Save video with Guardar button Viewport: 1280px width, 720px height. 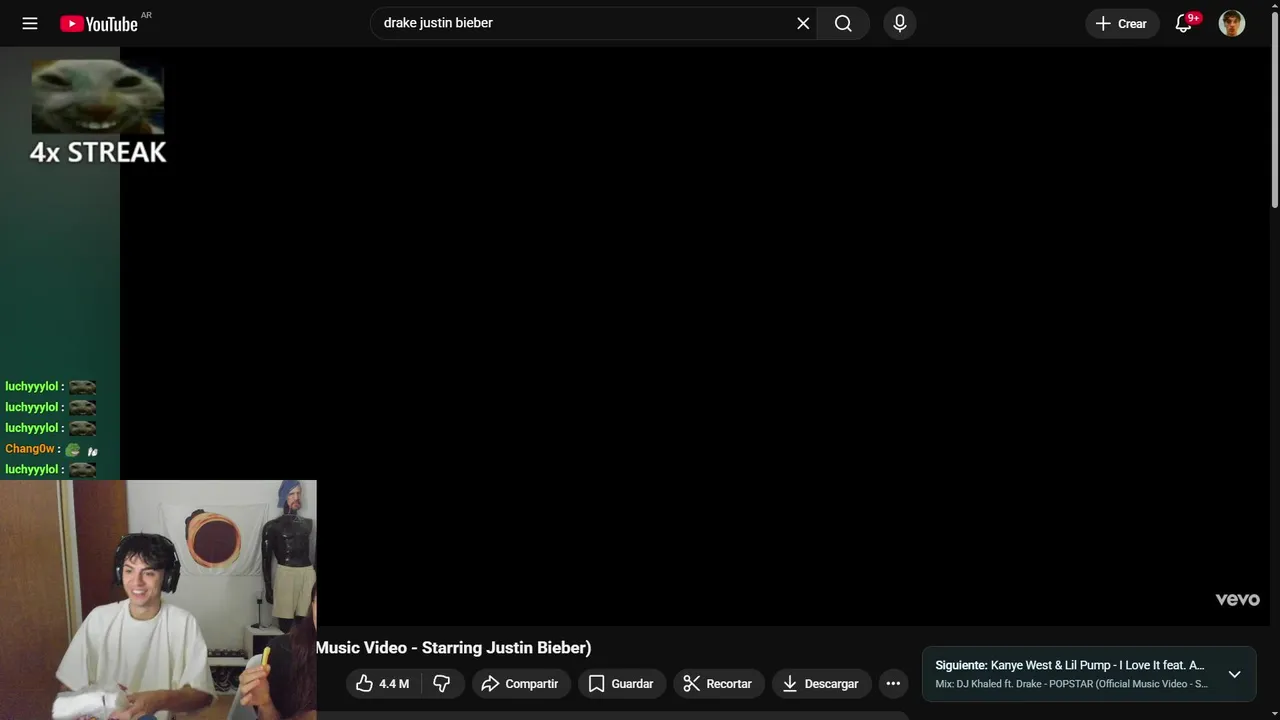tap(622, 684)
